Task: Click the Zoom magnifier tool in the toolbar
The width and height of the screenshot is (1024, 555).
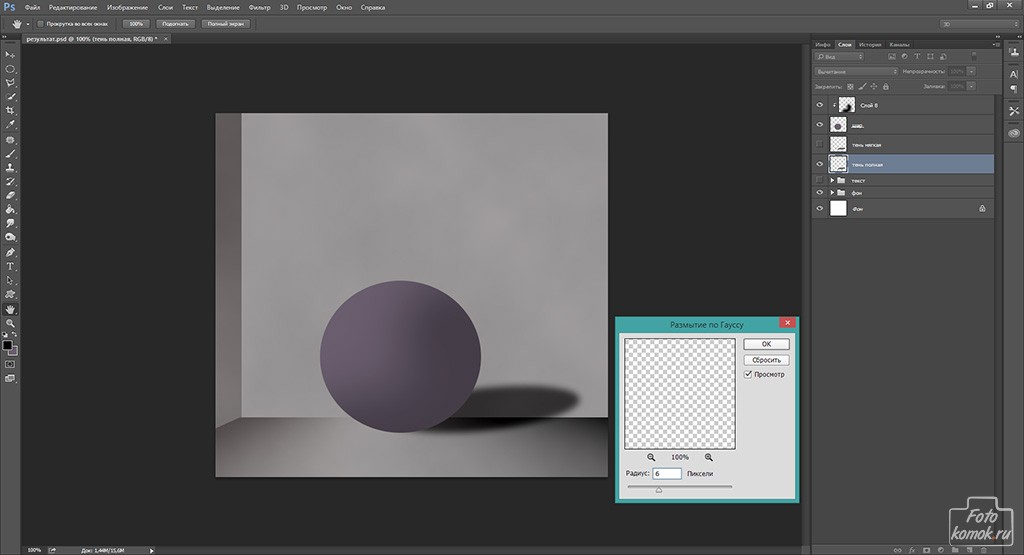Action: click(x=10, y=324)
